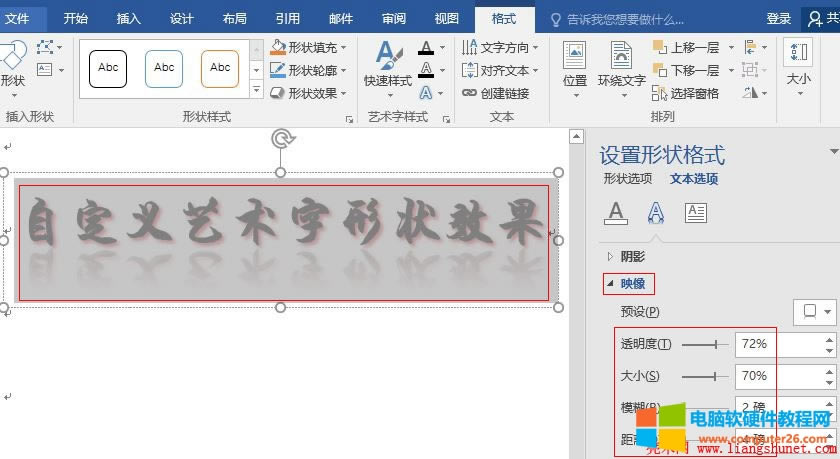The image size is (840, 459).
Task: Open the 文件 menu tab
Action: click(17, 19)
